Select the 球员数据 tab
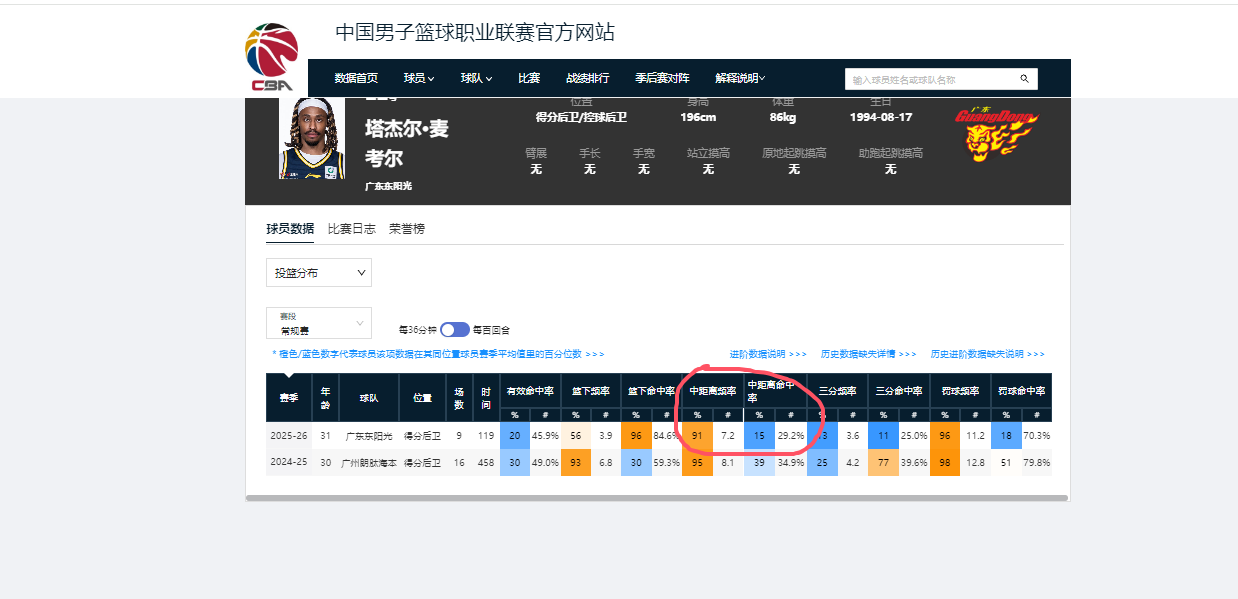Viewport: 1238px width, 599px height. click(x=290, y=229)
